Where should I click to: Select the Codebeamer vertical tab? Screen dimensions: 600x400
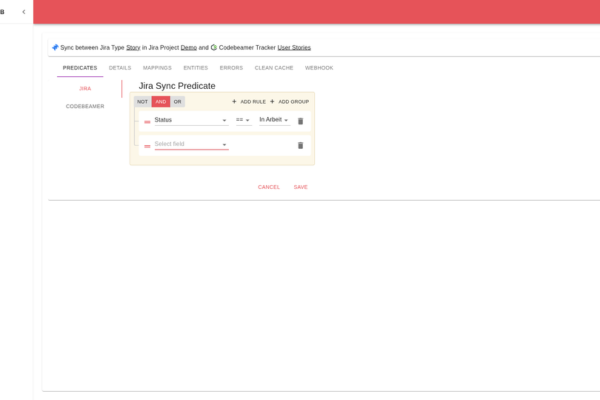85,106
